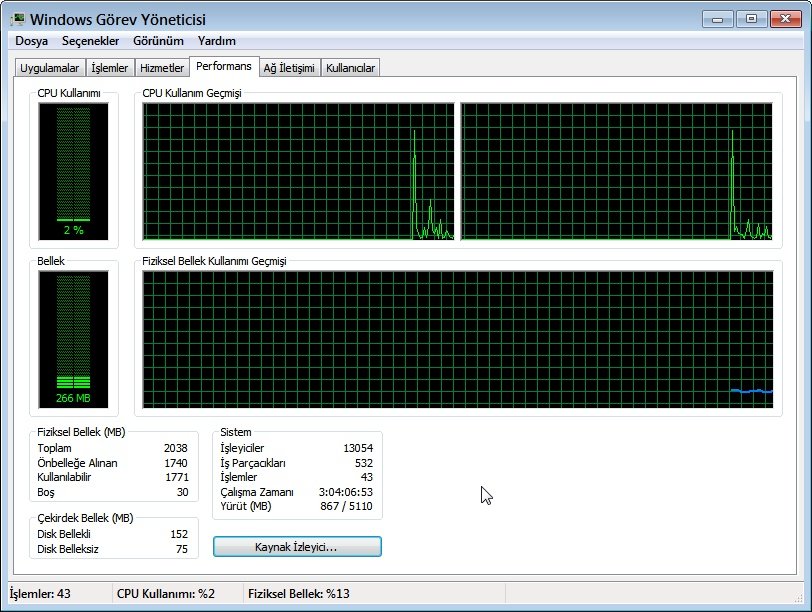The image size is (812, 612).
Task: Open the Dosya menu
Action: tap(32, 41)
